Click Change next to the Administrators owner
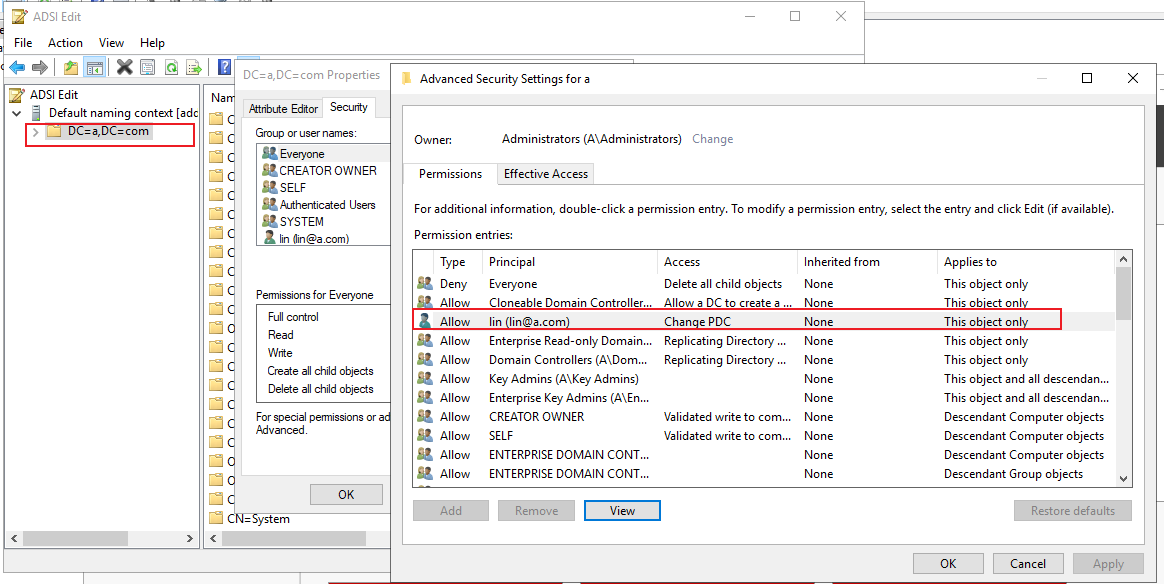The height and width of the screenshot is (584, 1164). tap(712, 139)
